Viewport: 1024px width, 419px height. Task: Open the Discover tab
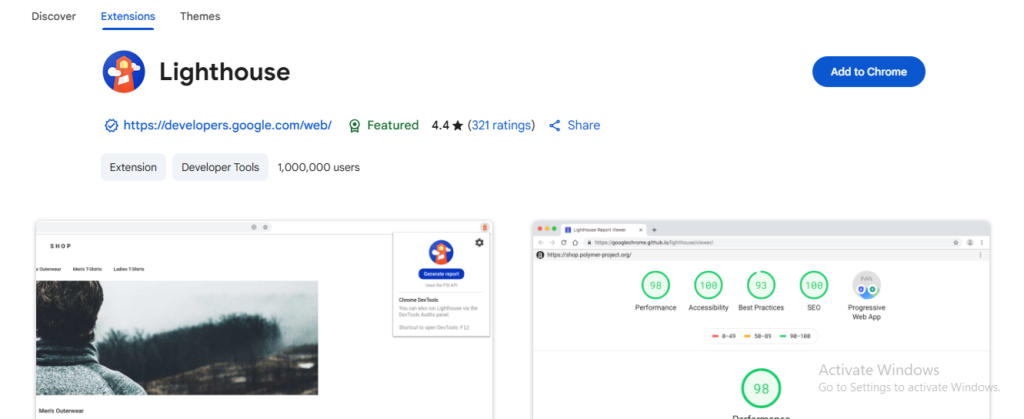pos(54,16)
